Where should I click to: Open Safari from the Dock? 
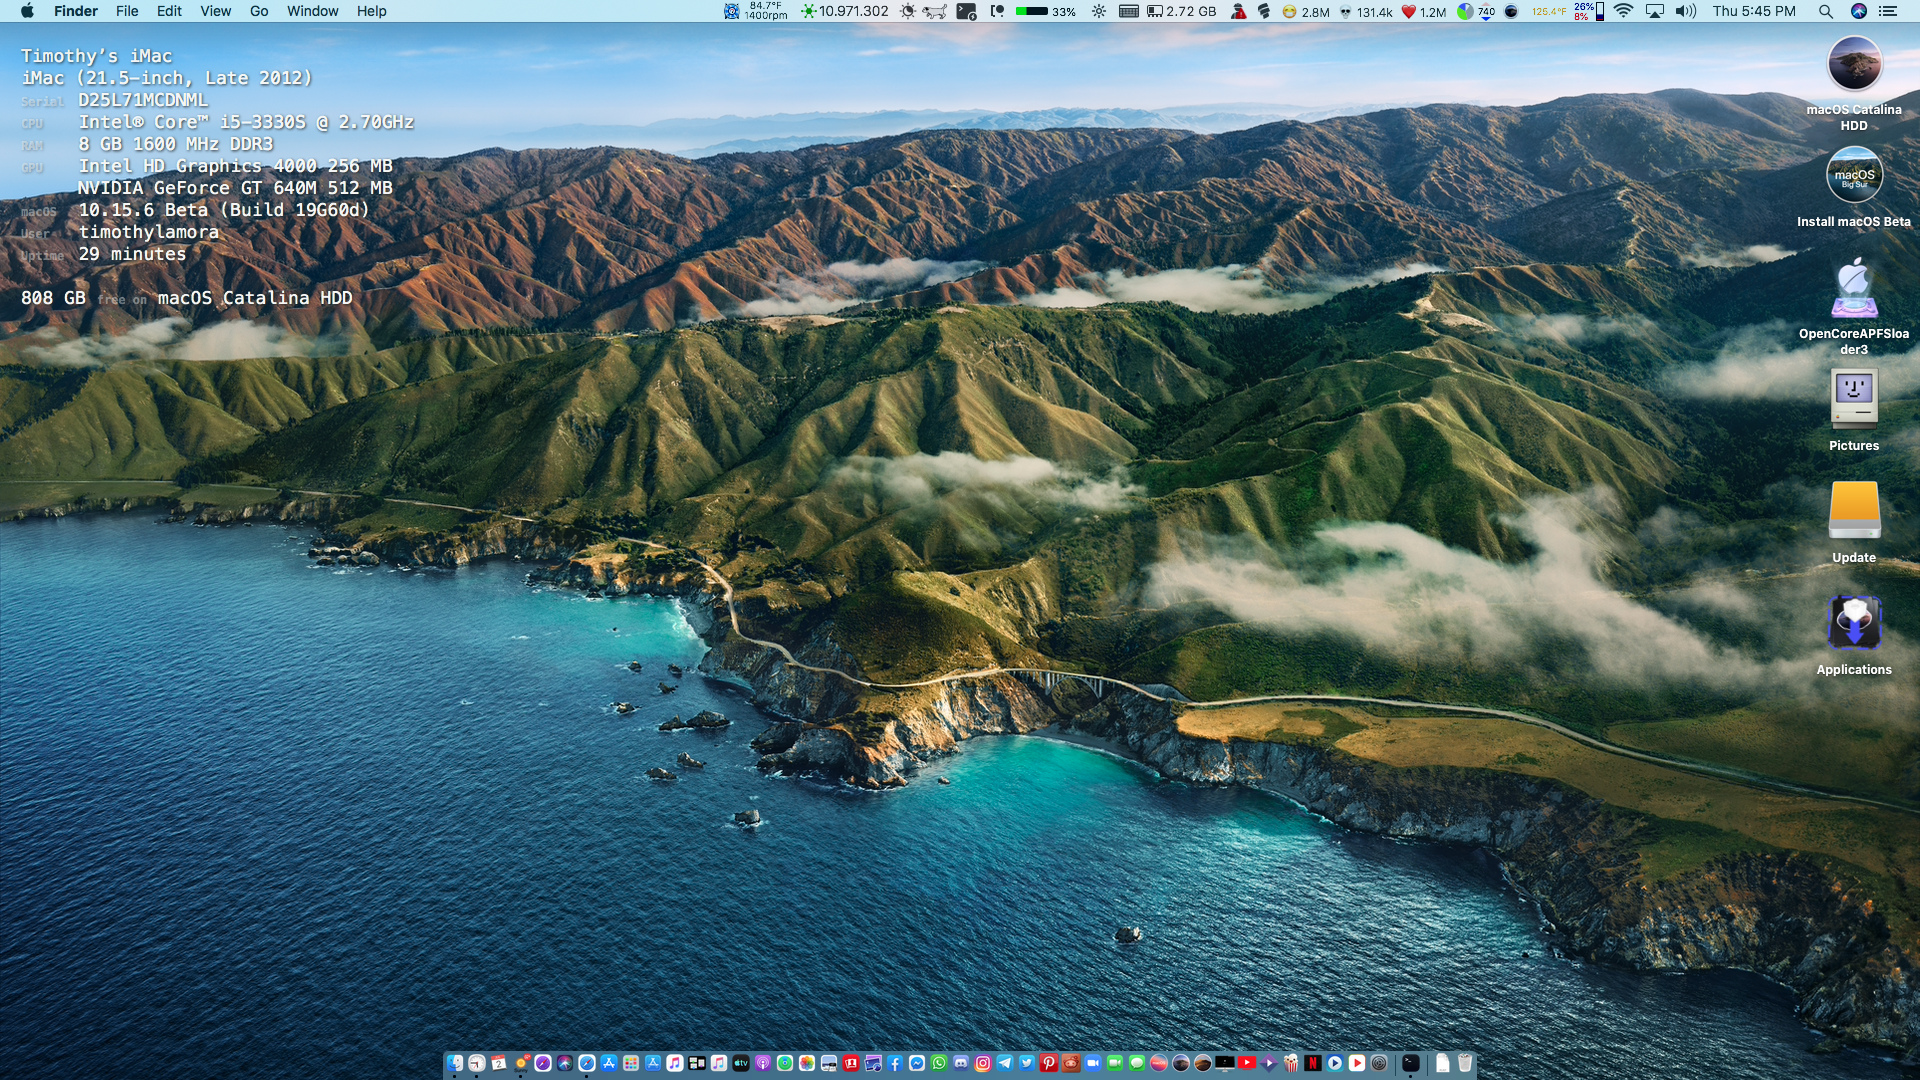point(586,1063)
